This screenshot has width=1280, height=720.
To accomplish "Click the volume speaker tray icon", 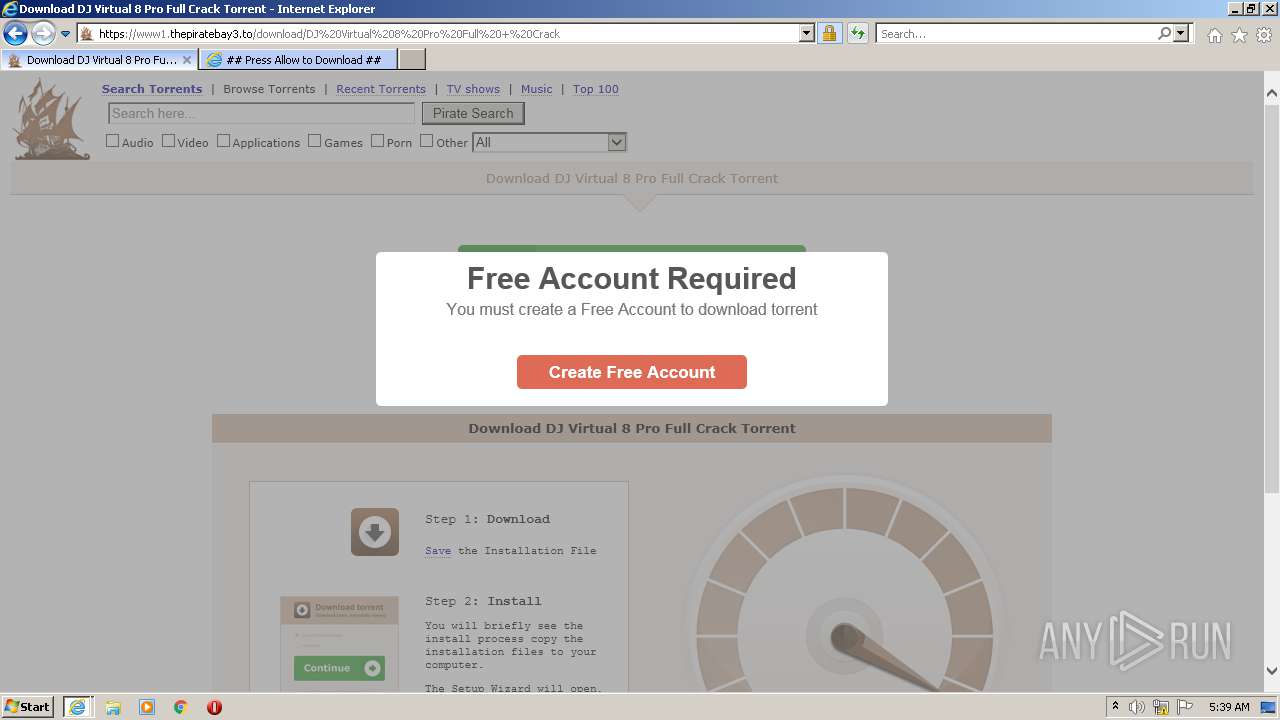I will point(1136,707).
